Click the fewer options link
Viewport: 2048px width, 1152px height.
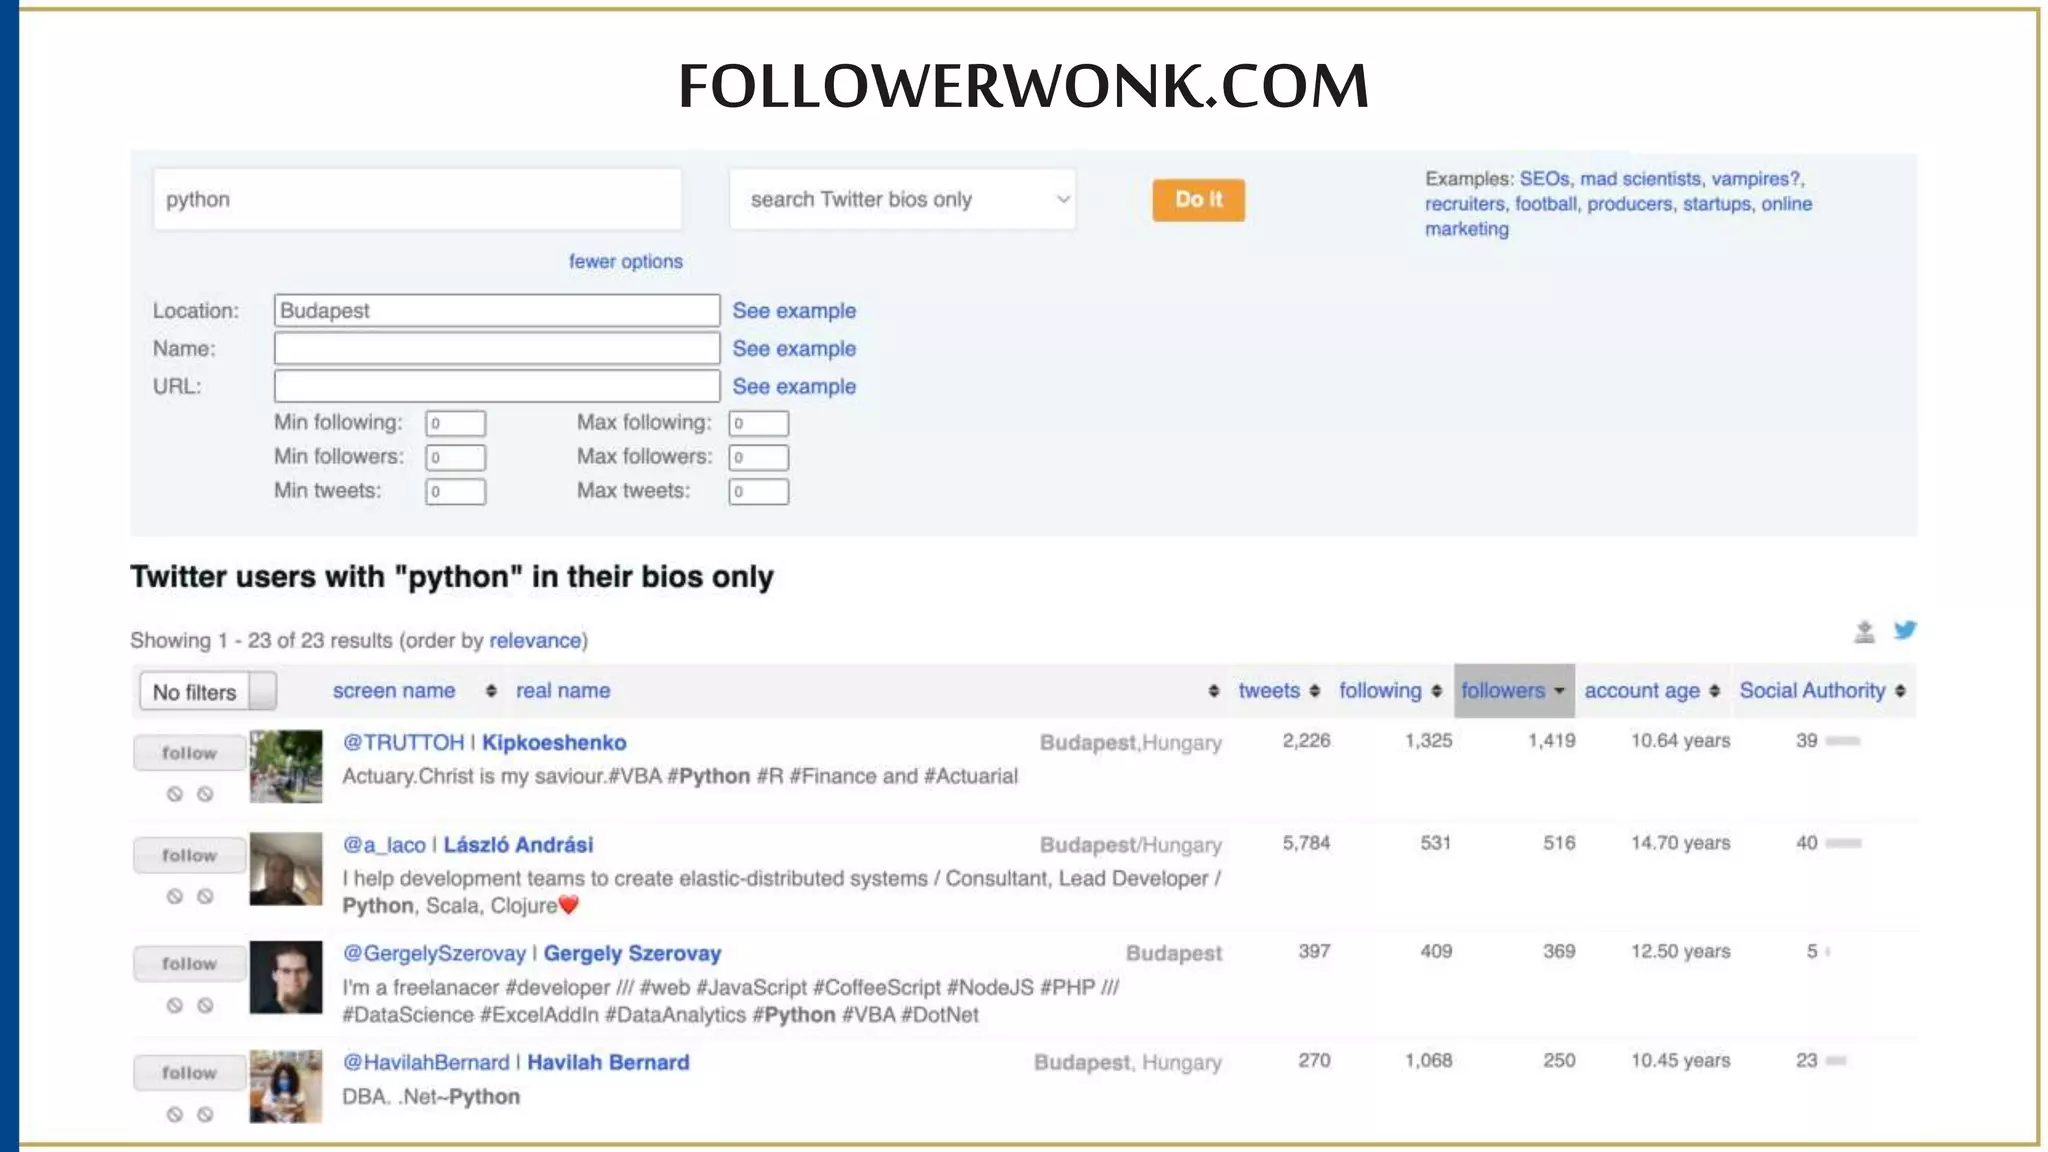(625, 262)
